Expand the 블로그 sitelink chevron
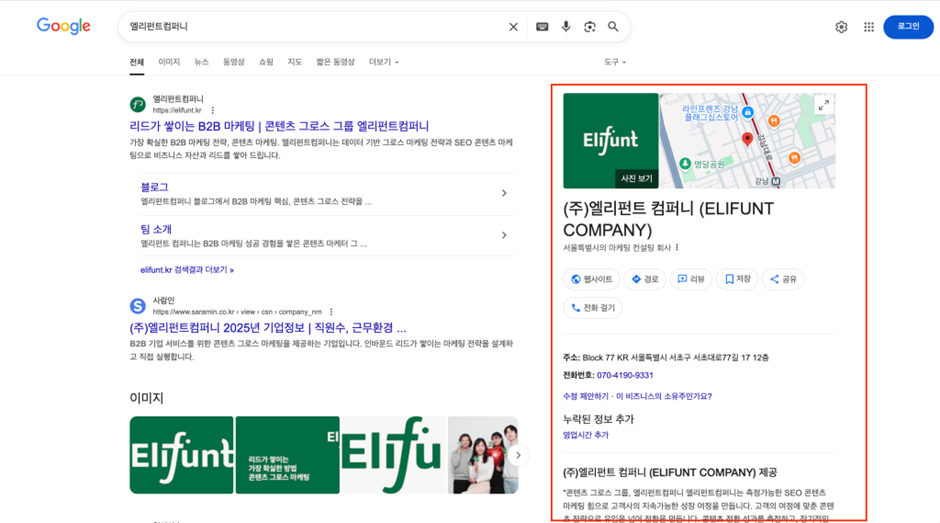Screen dimensions: 940x523 (x=504, y=193)
